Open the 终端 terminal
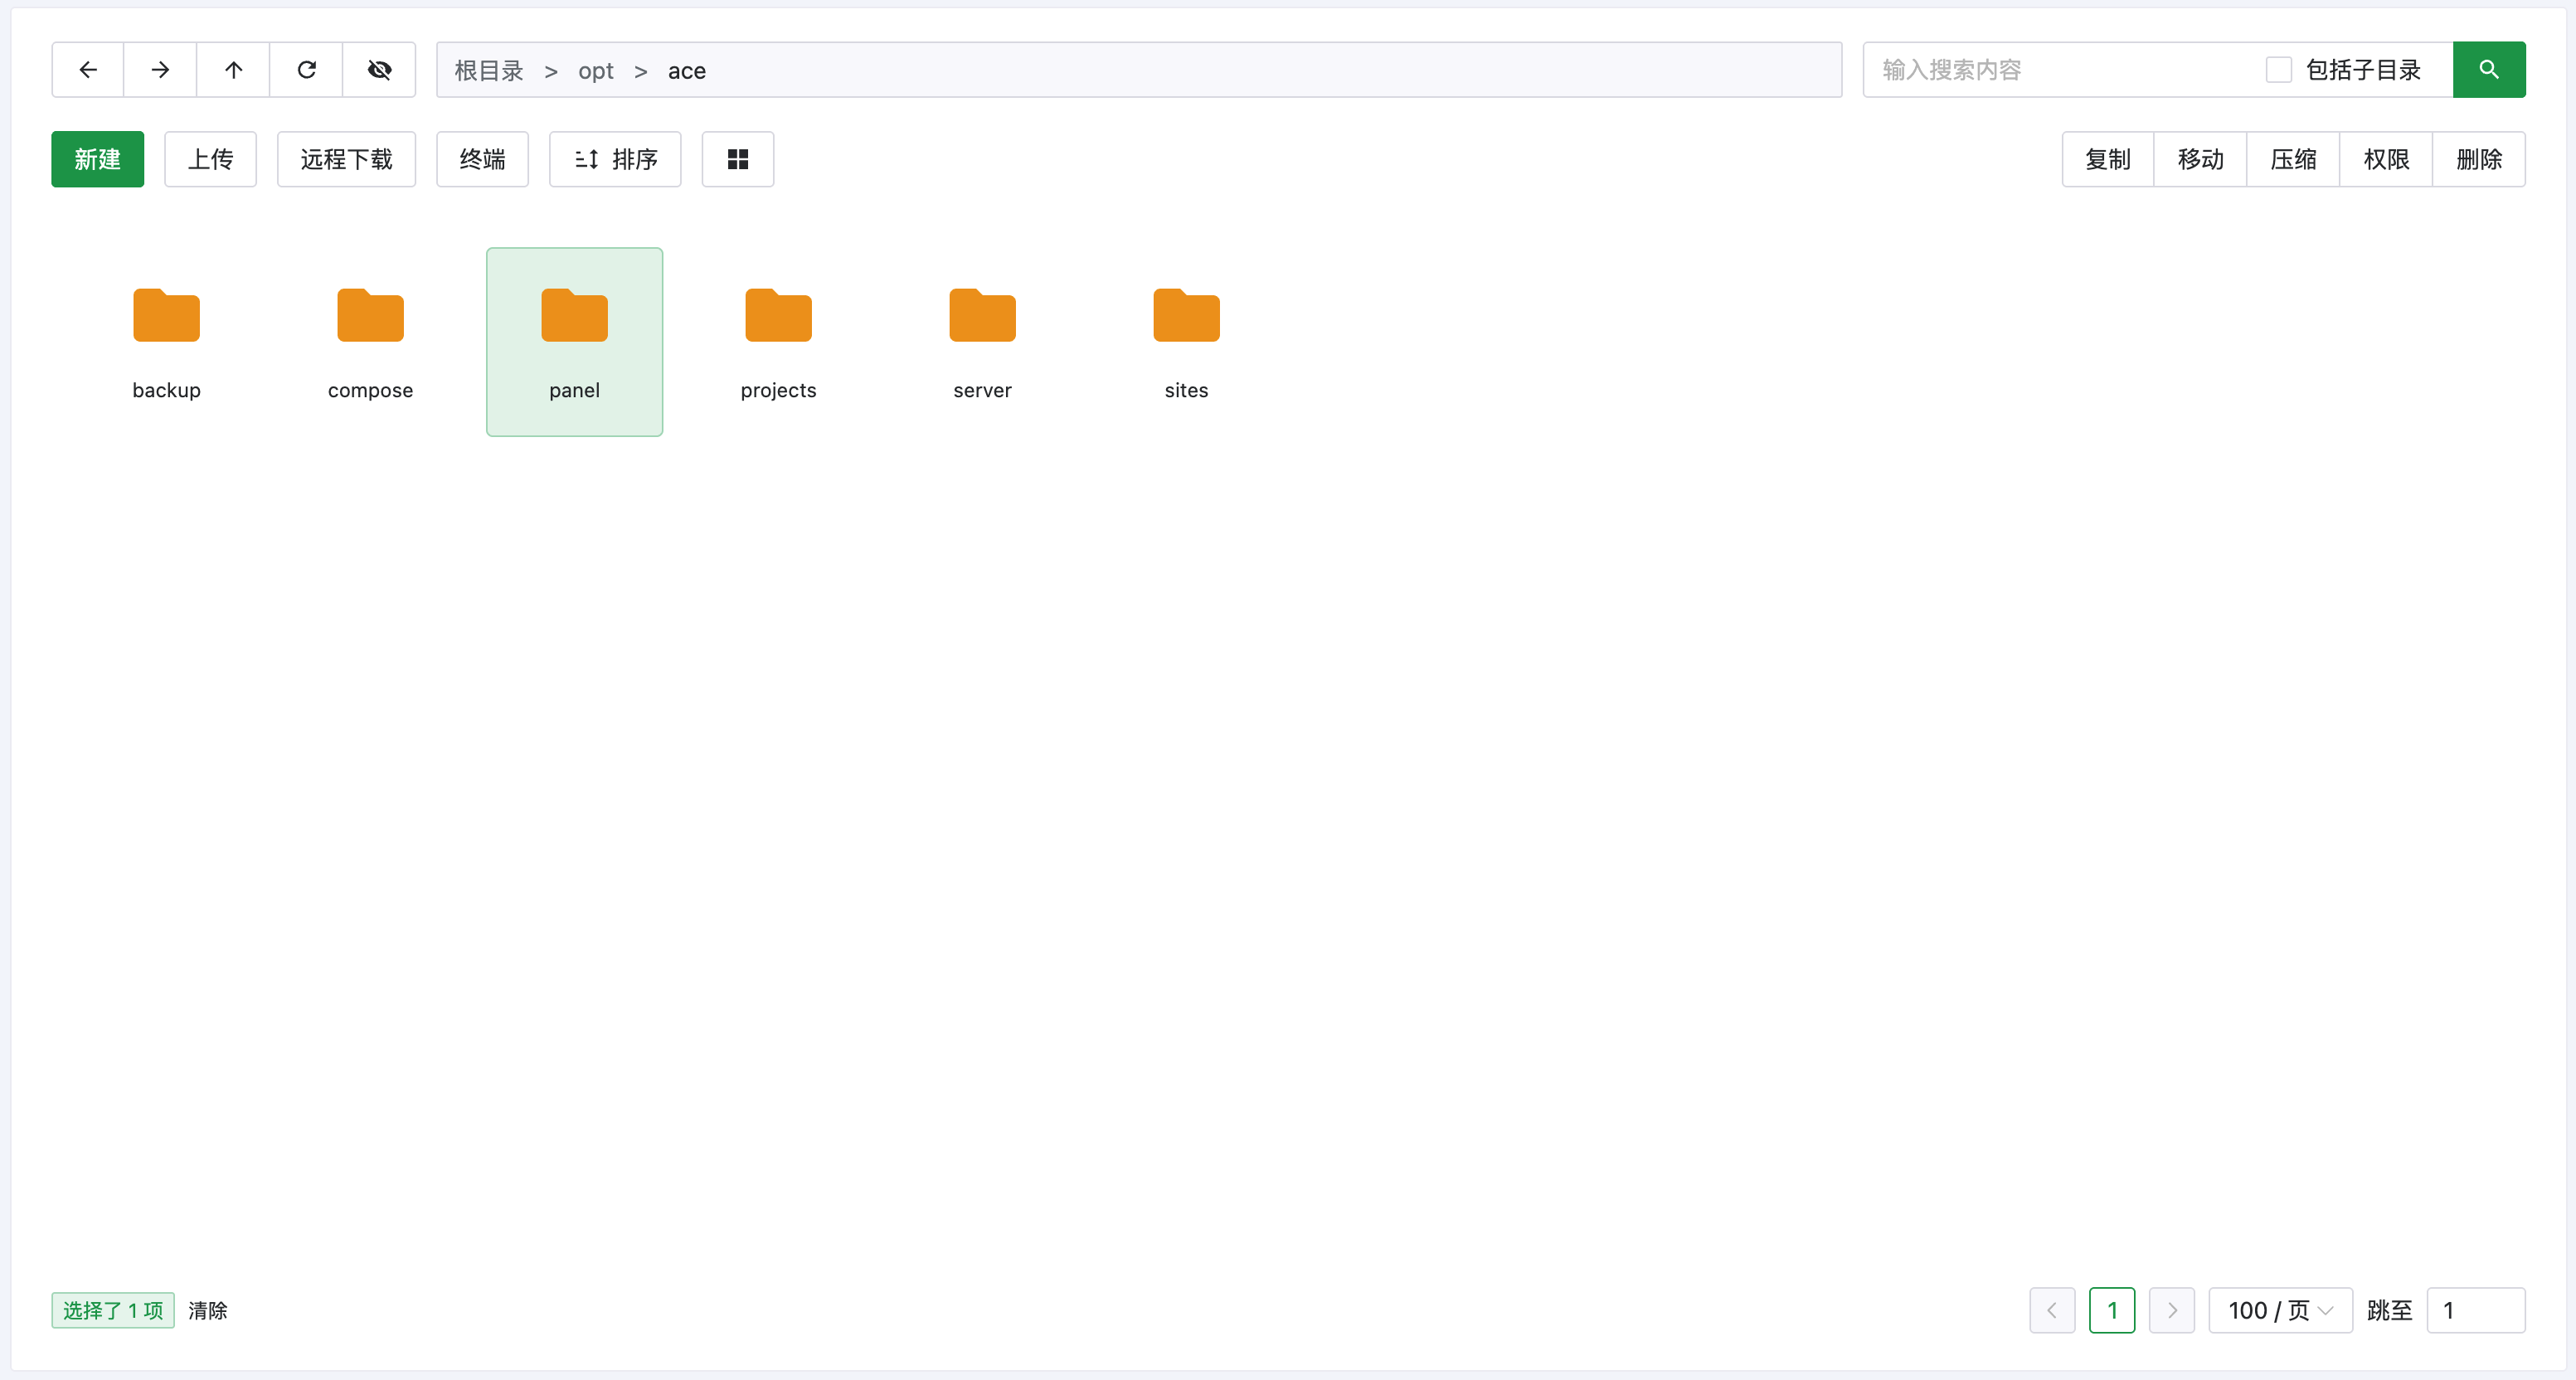Viewport: 2576px width, 1380px height. (482, 159)
